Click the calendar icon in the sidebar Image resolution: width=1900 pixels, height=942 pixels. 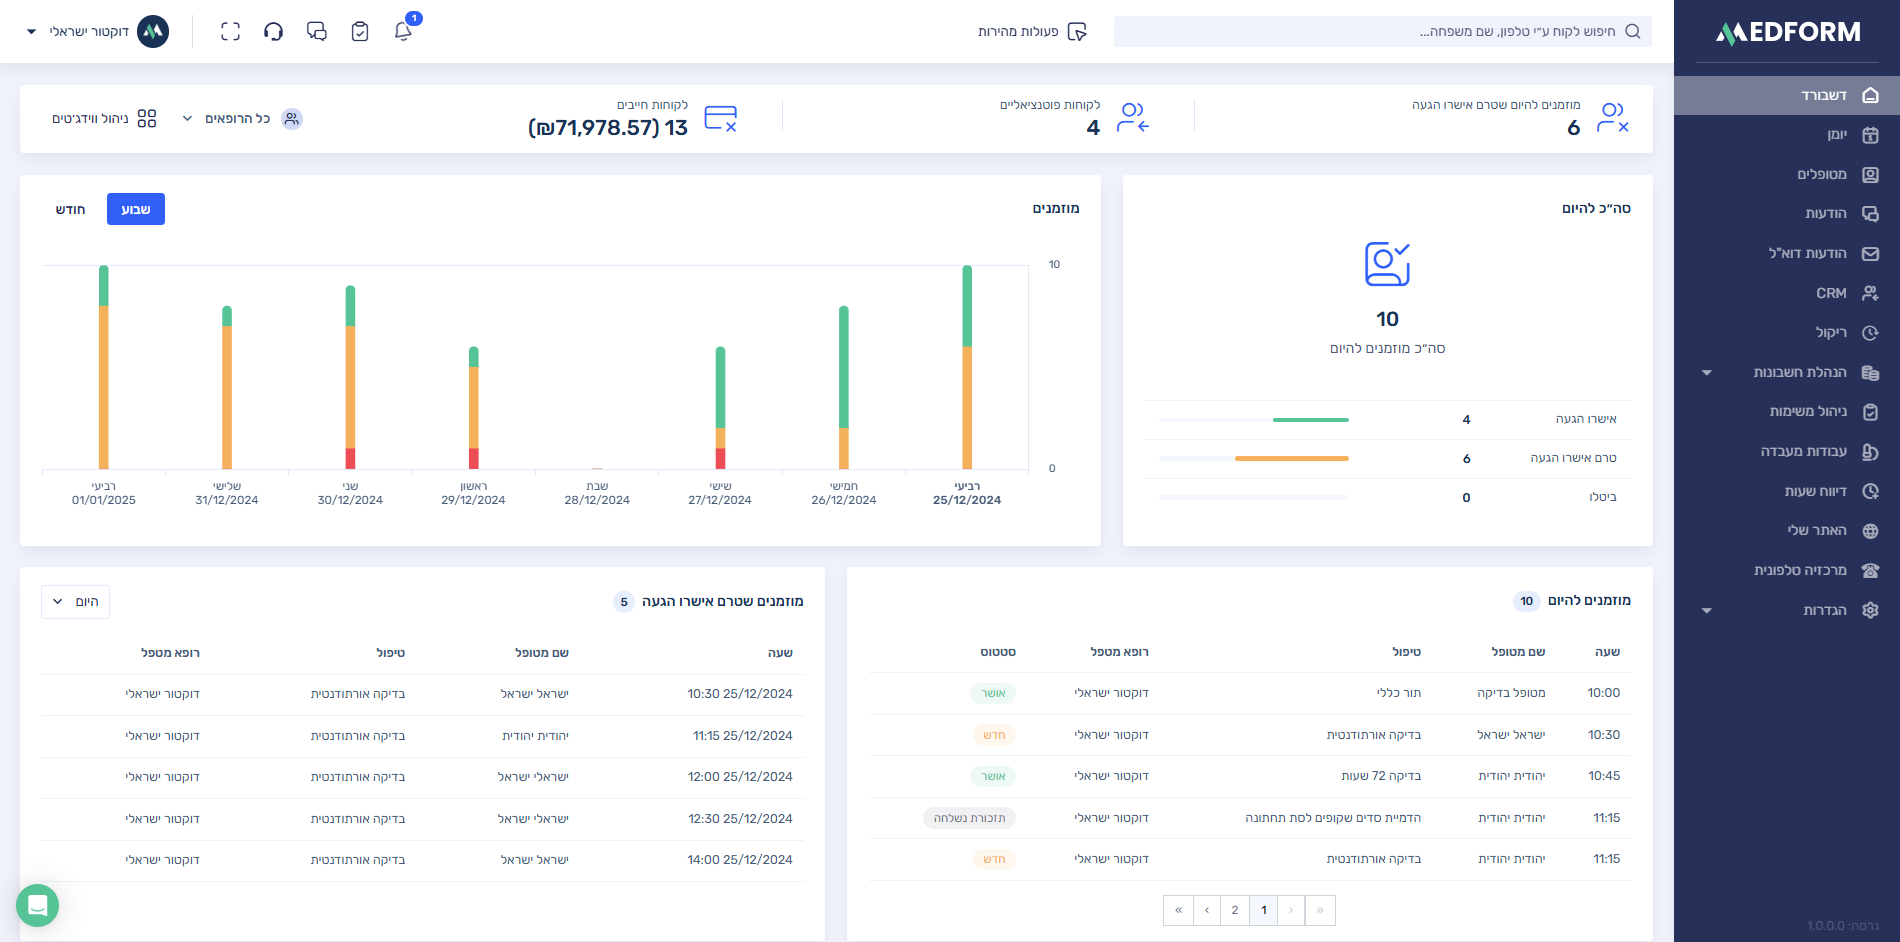(1871, 134)
